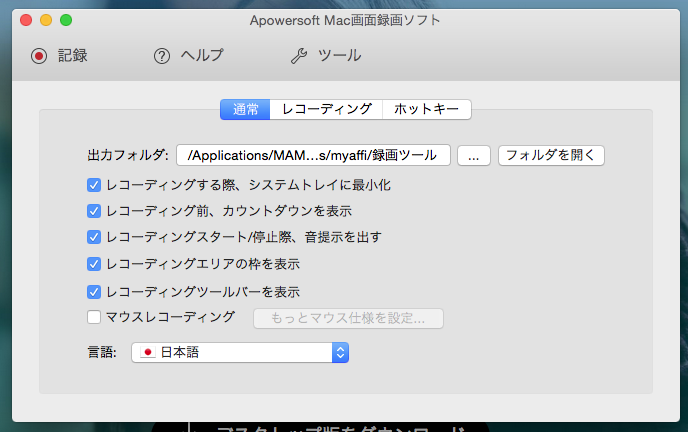Click the フォルダを開く button
The image size is (688, 432).
[551, 155]
